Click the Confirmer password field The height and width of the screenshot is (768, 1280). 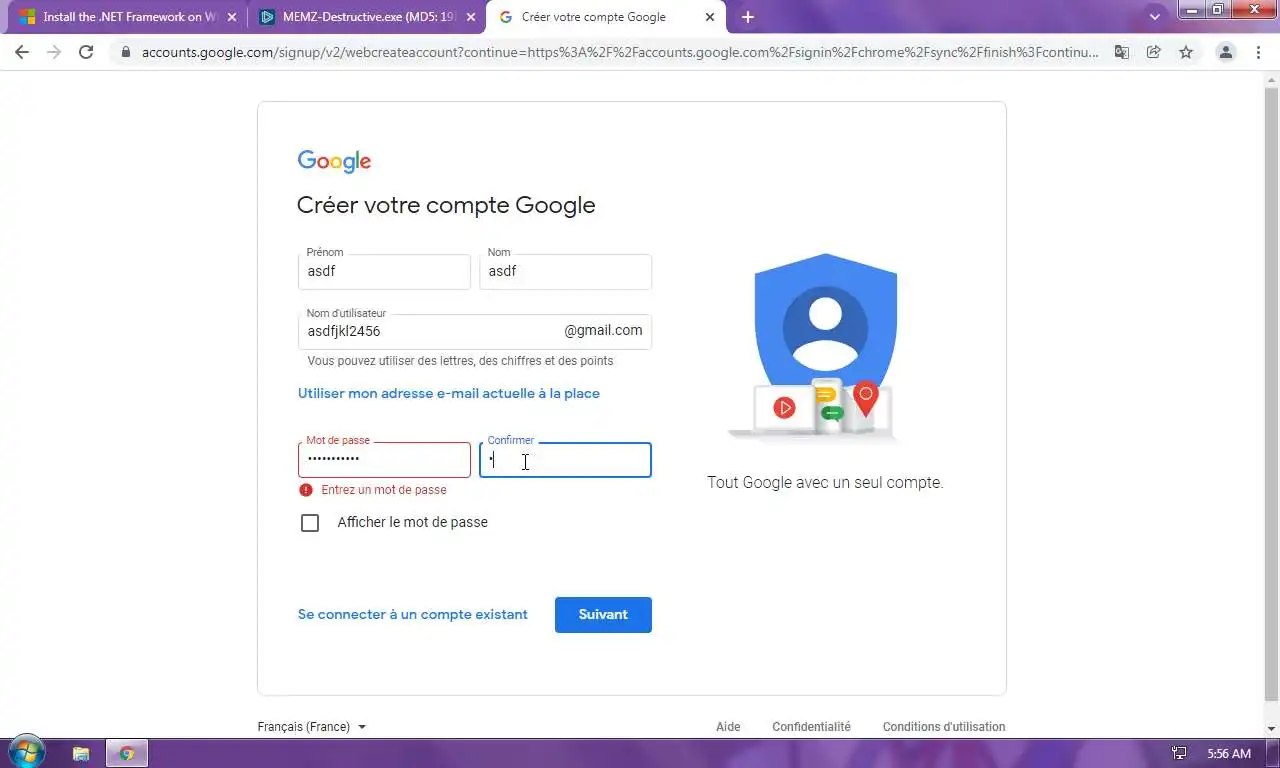[x=566, y=460]
